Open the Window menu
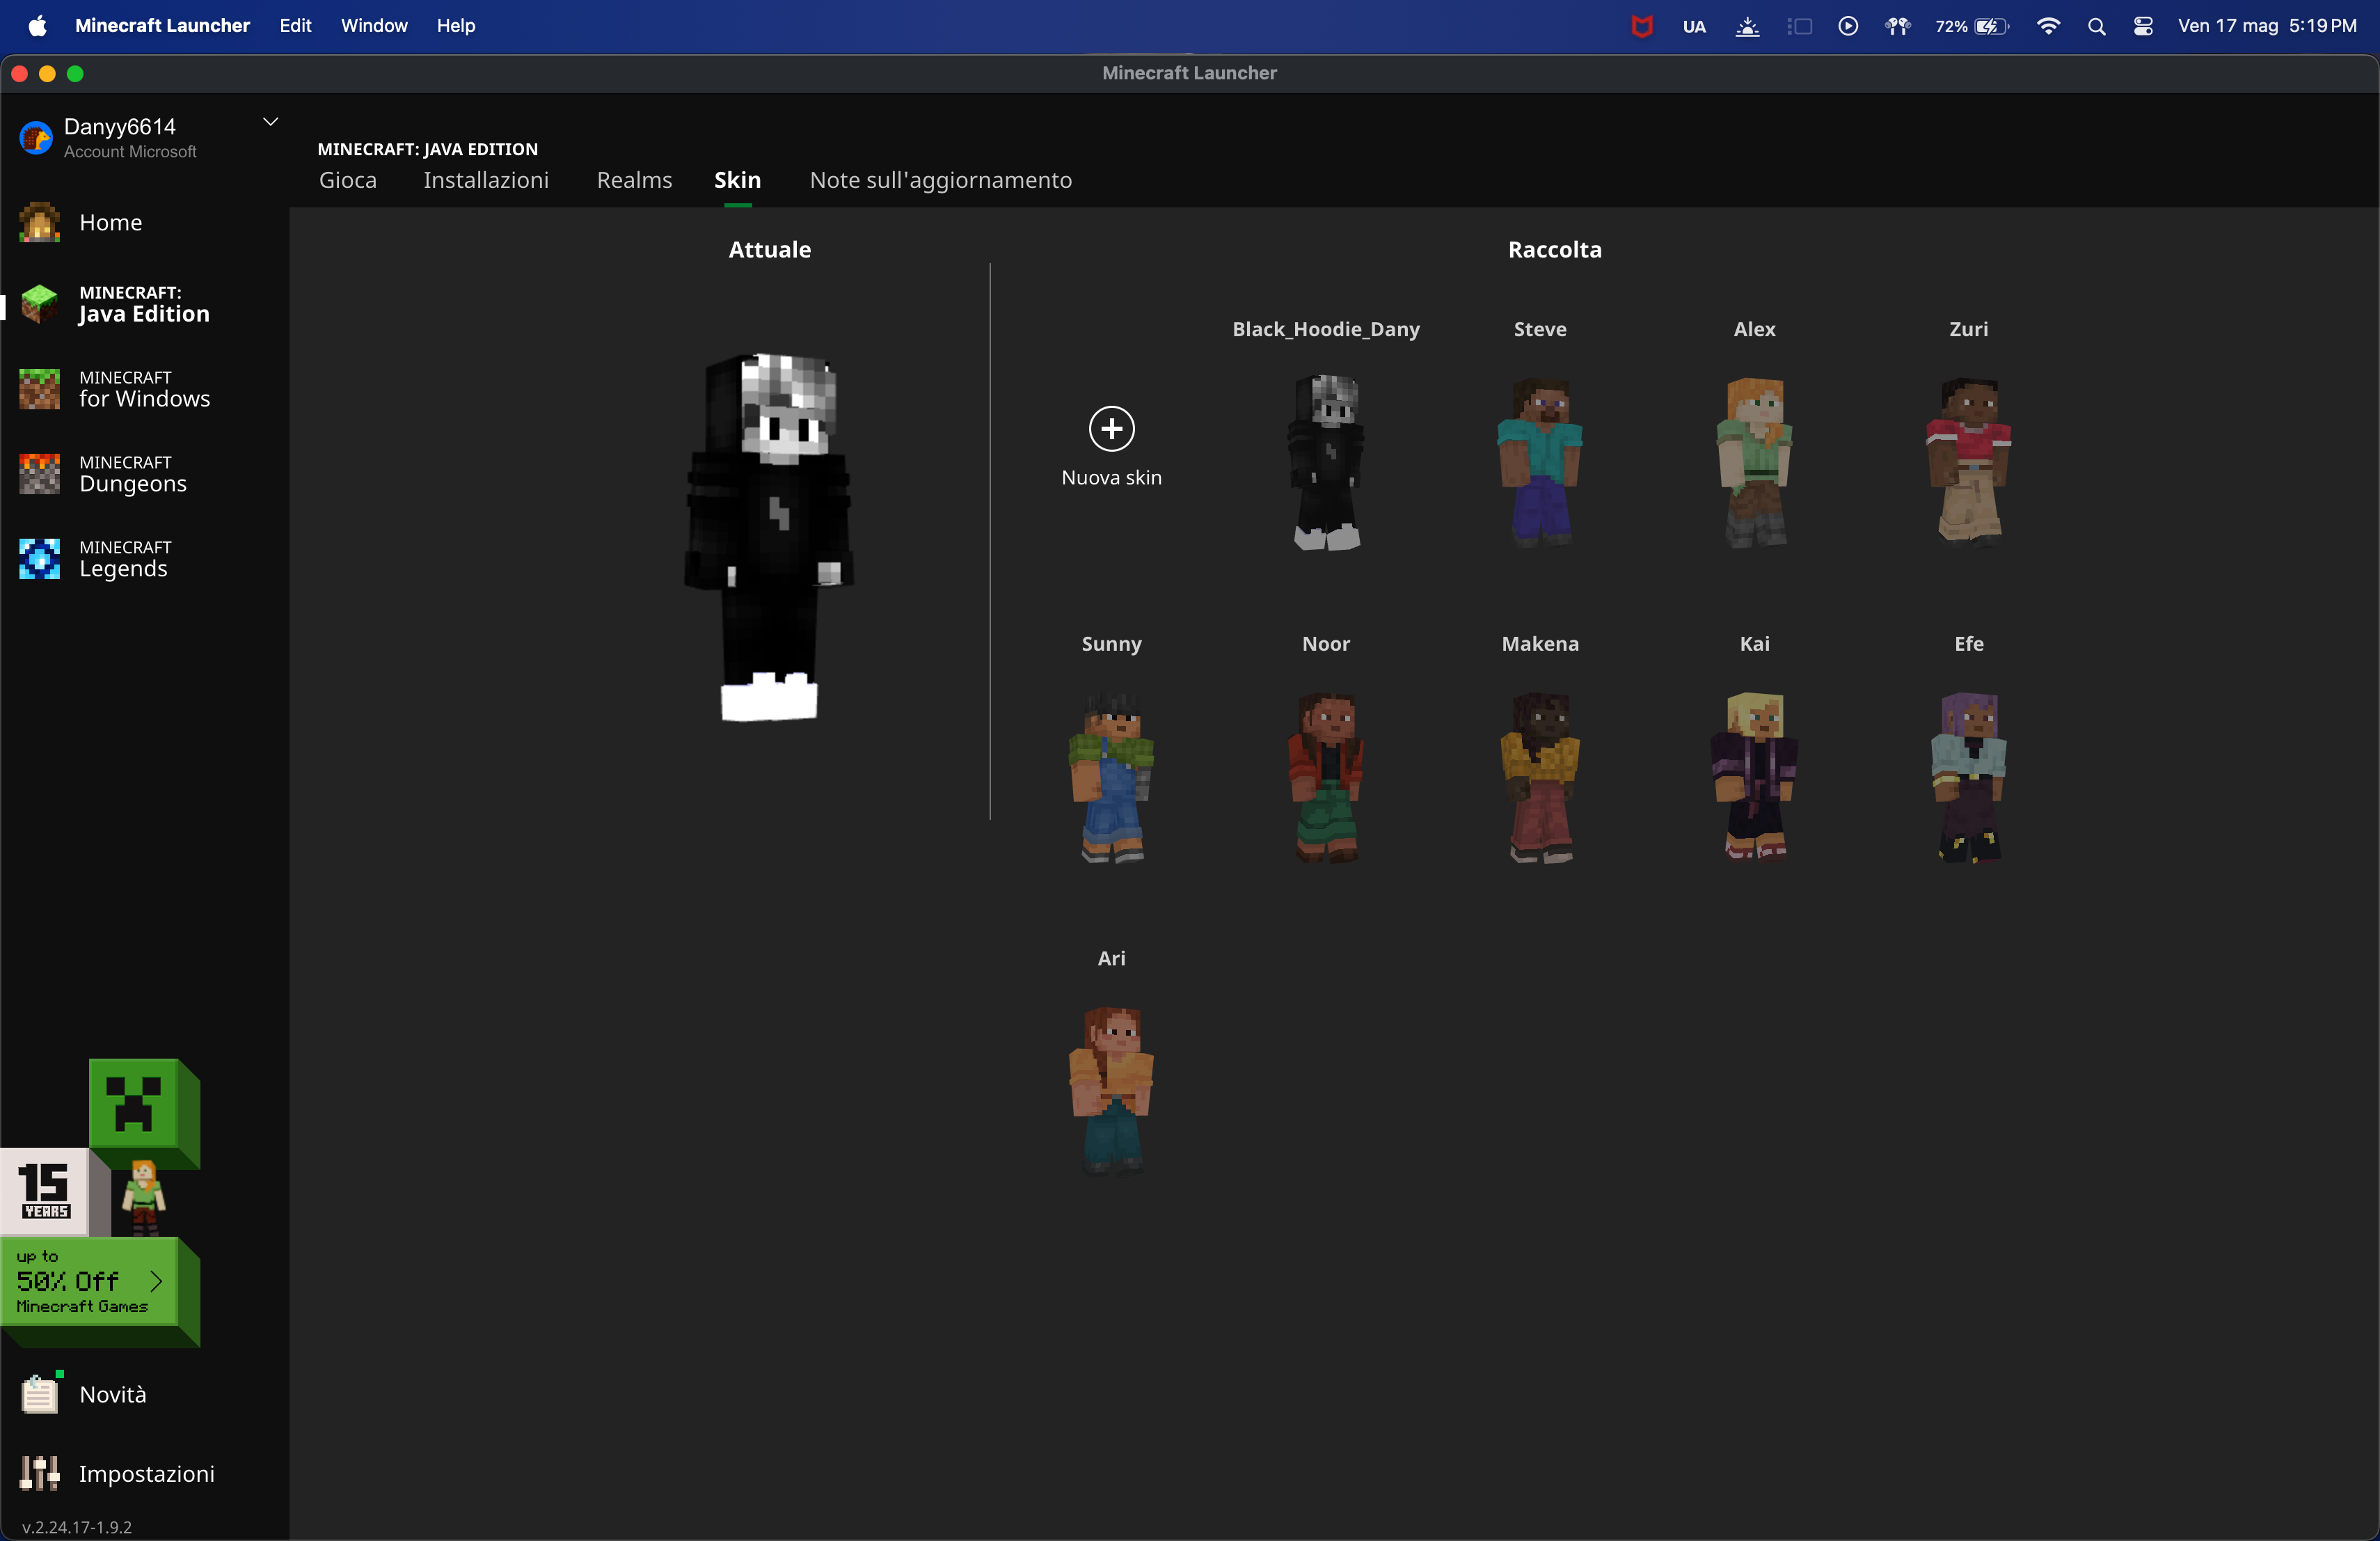This screenshot has width=2380, height=1541. click(373, 26)
